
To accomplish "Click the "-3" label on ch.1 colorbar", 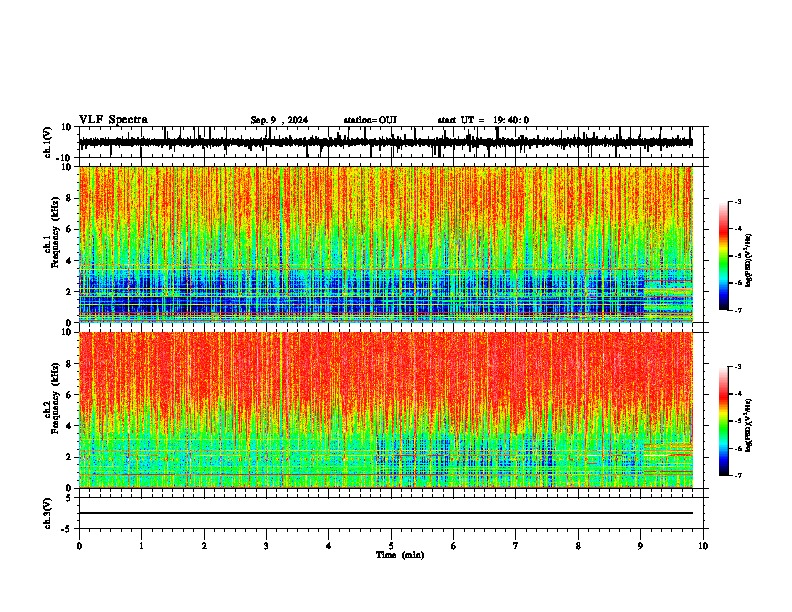I will 737,202.
